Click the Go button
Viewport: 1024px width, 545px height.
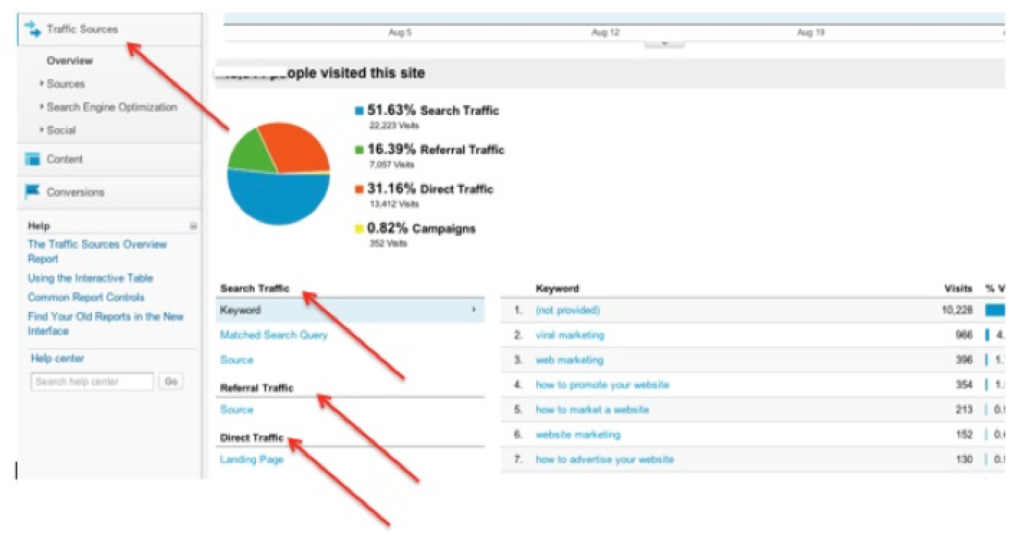(x=171, y=381)
